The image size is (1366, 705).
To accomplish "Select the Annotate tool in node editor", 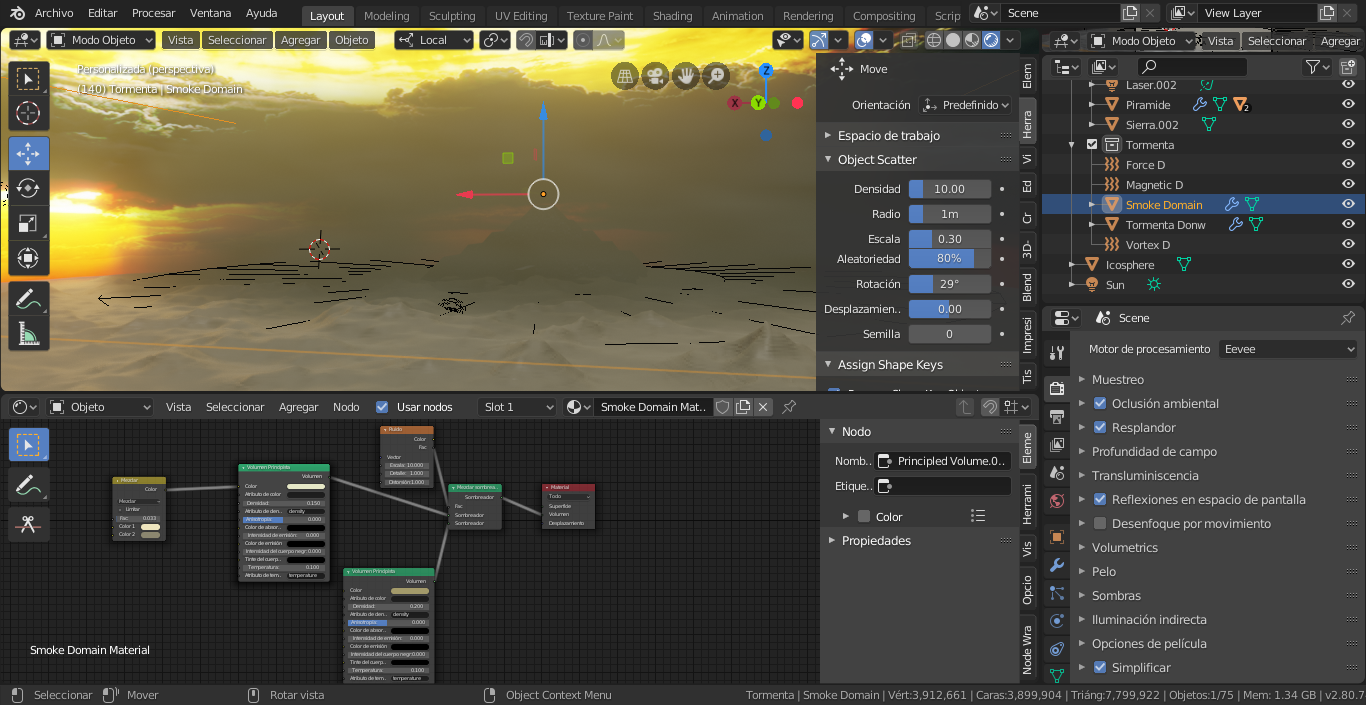I will point(29,484).
